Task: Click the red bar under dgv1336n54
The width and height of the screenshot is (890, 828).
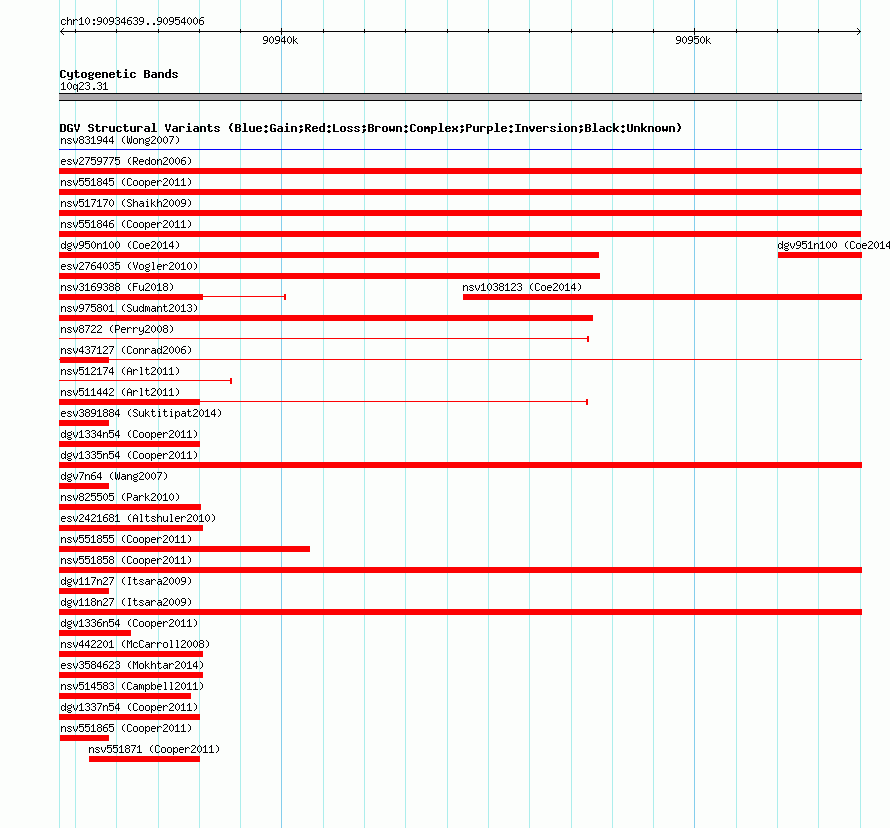Action: pos(95,633)
